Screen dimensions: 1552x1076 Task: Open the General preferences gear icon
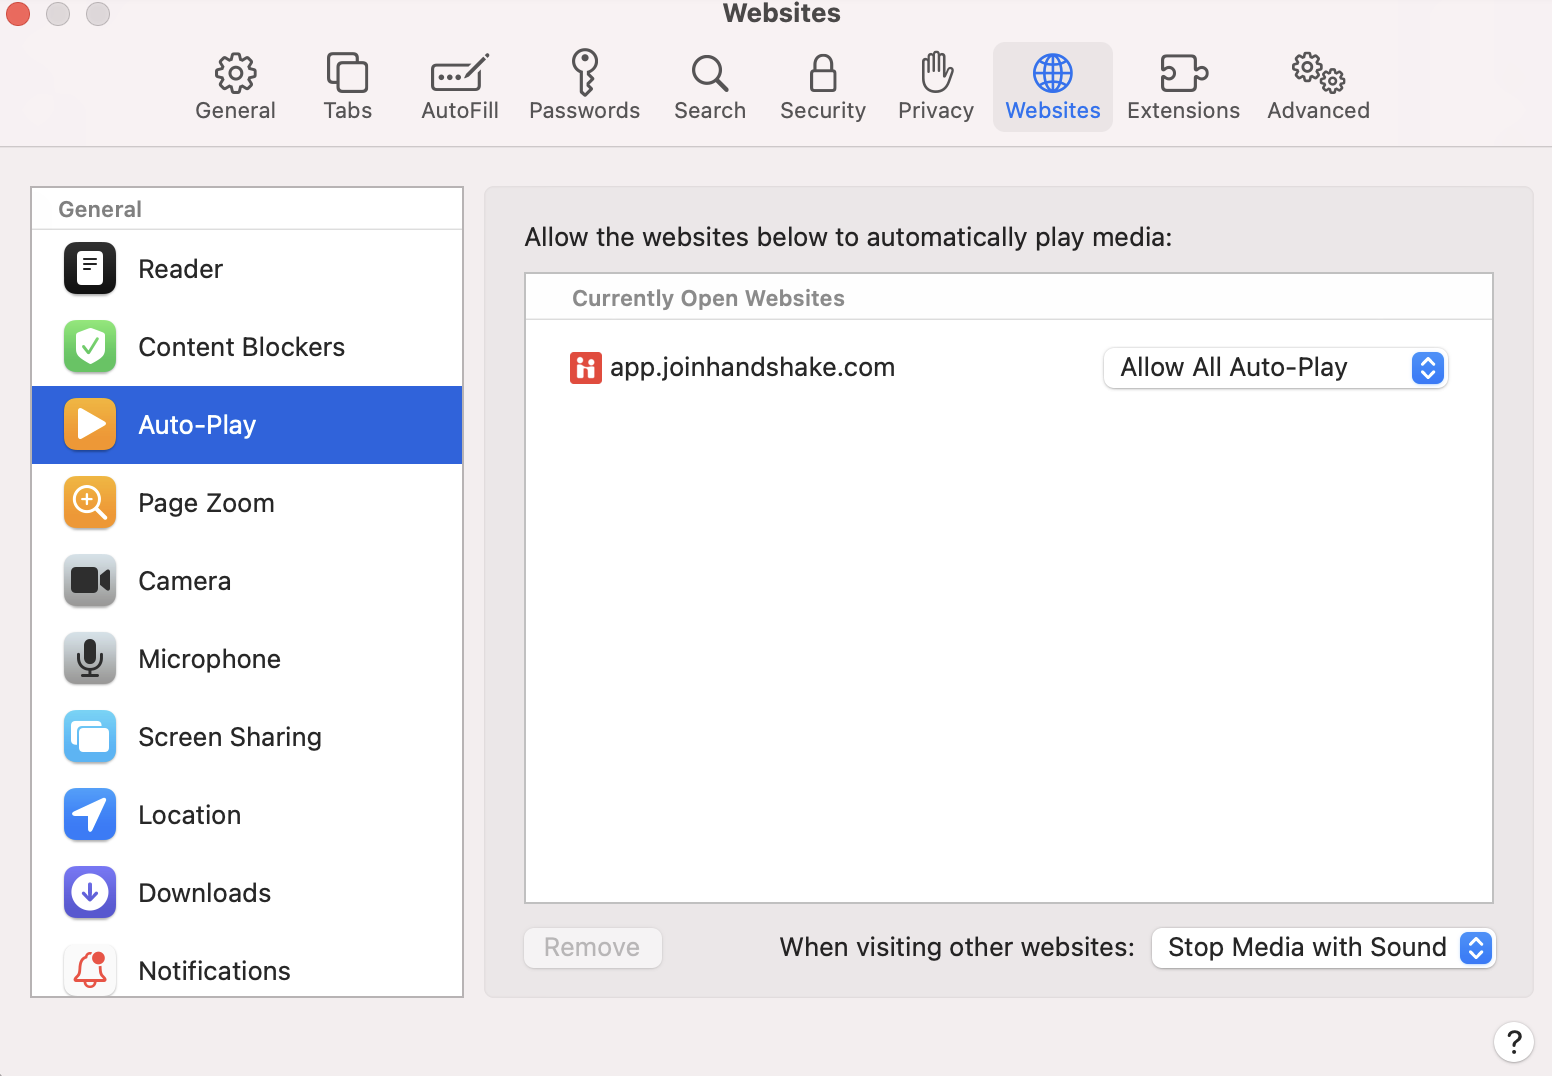coord(236,73)
